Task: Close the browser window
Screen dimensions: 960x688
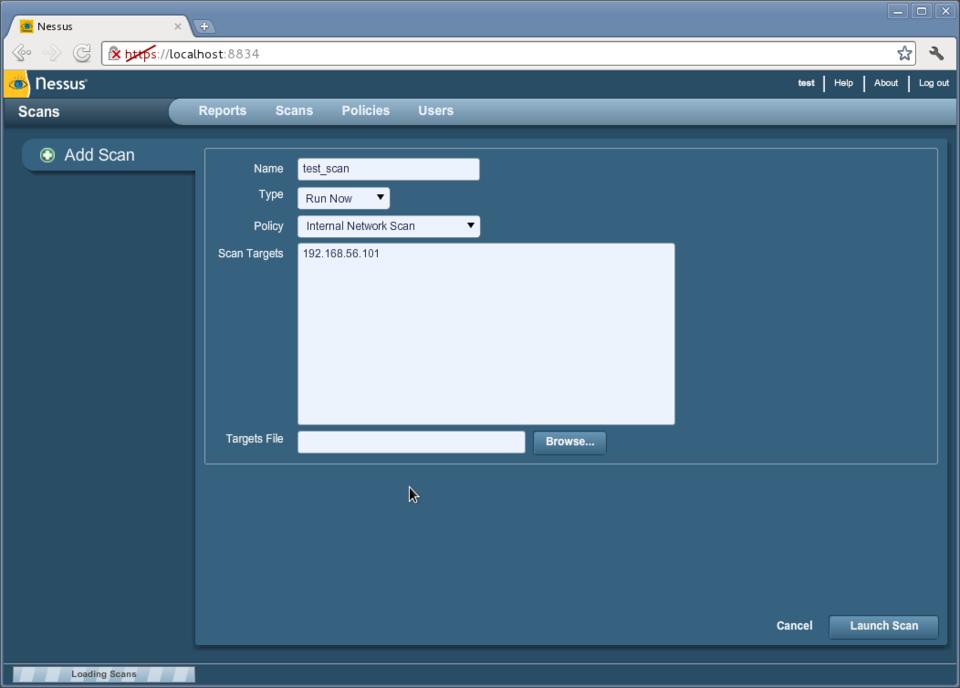Action: tap(945, 12)
